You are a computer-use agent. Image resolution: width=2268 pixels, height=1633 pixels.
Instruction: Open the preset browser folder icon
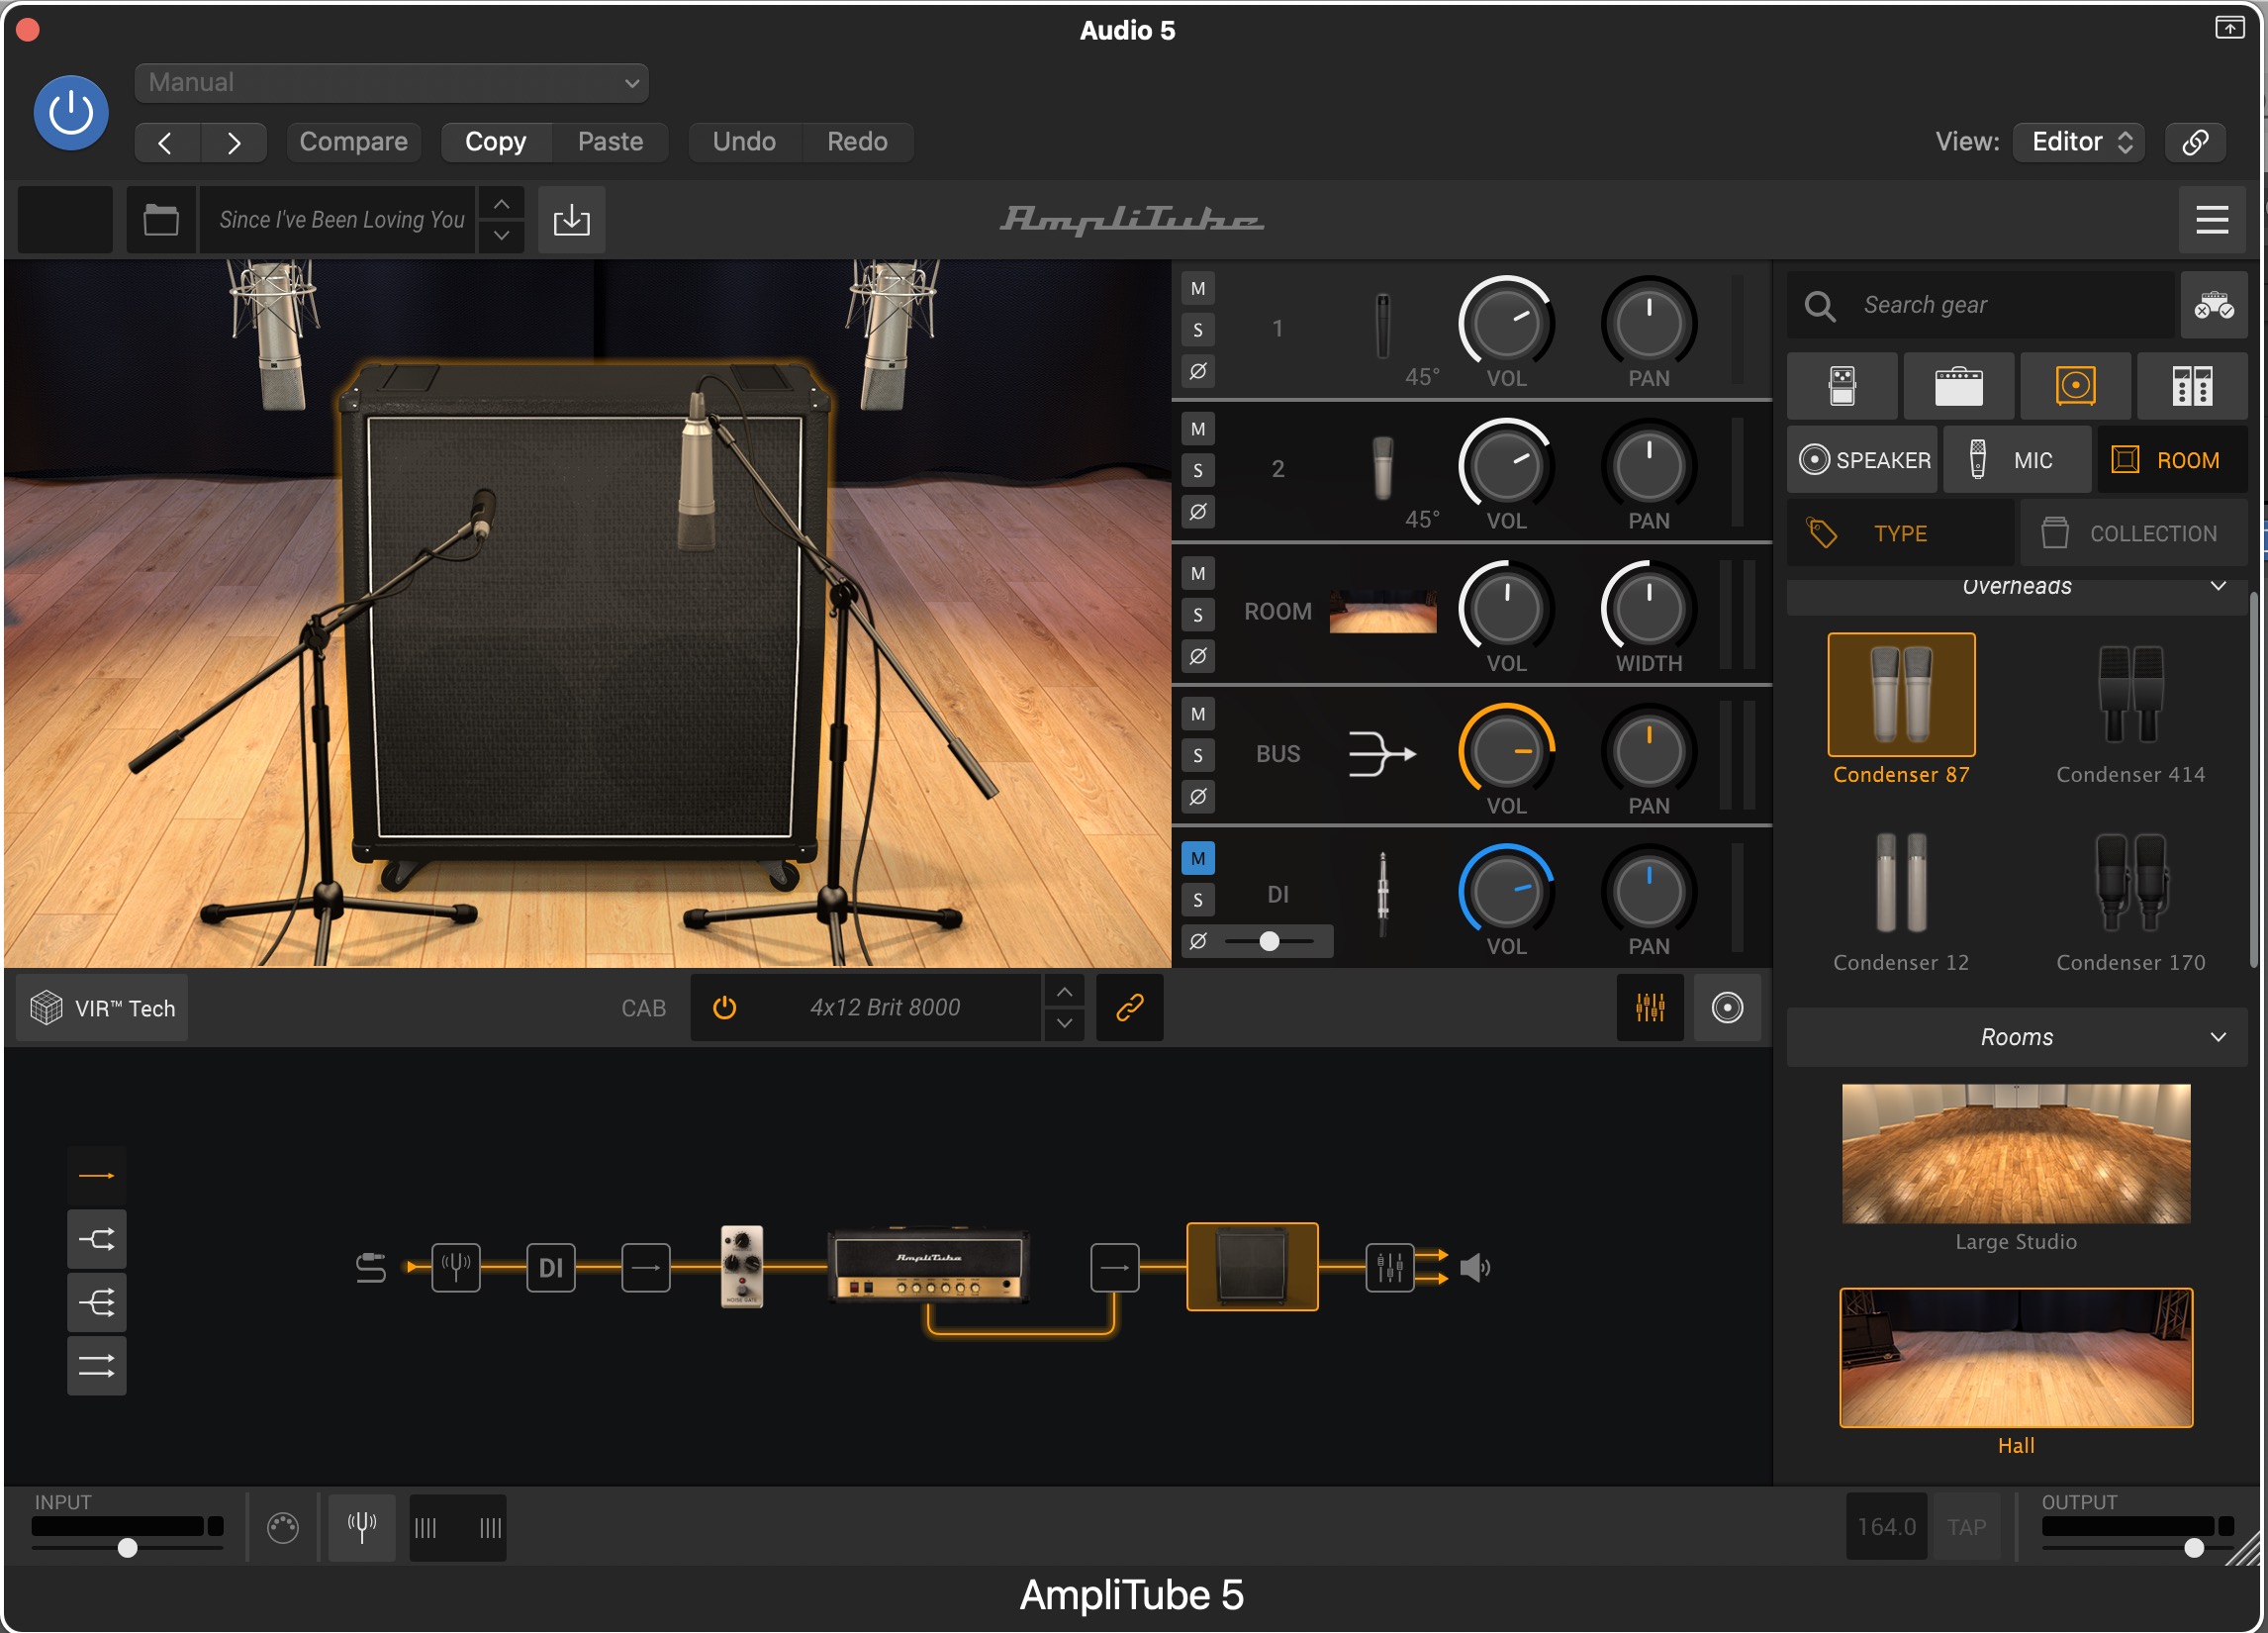161,219
